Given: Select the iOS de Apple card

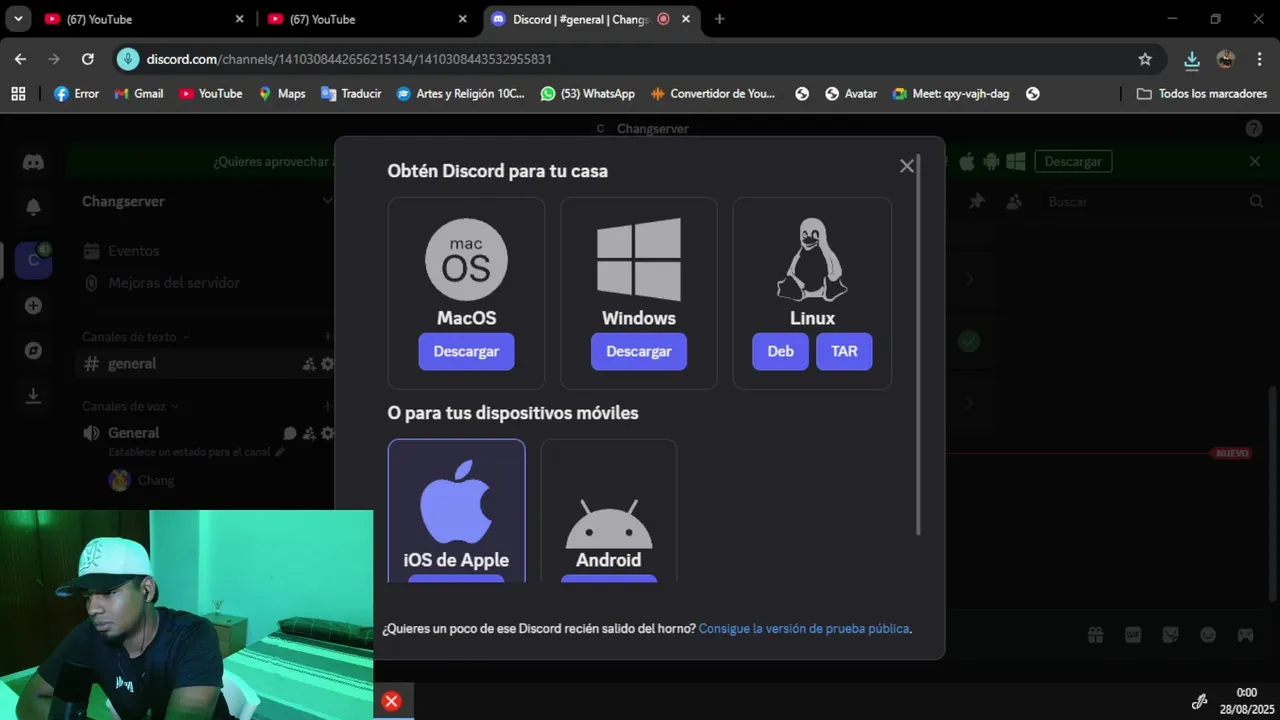Looking at the screenshot, I should 456,511.
